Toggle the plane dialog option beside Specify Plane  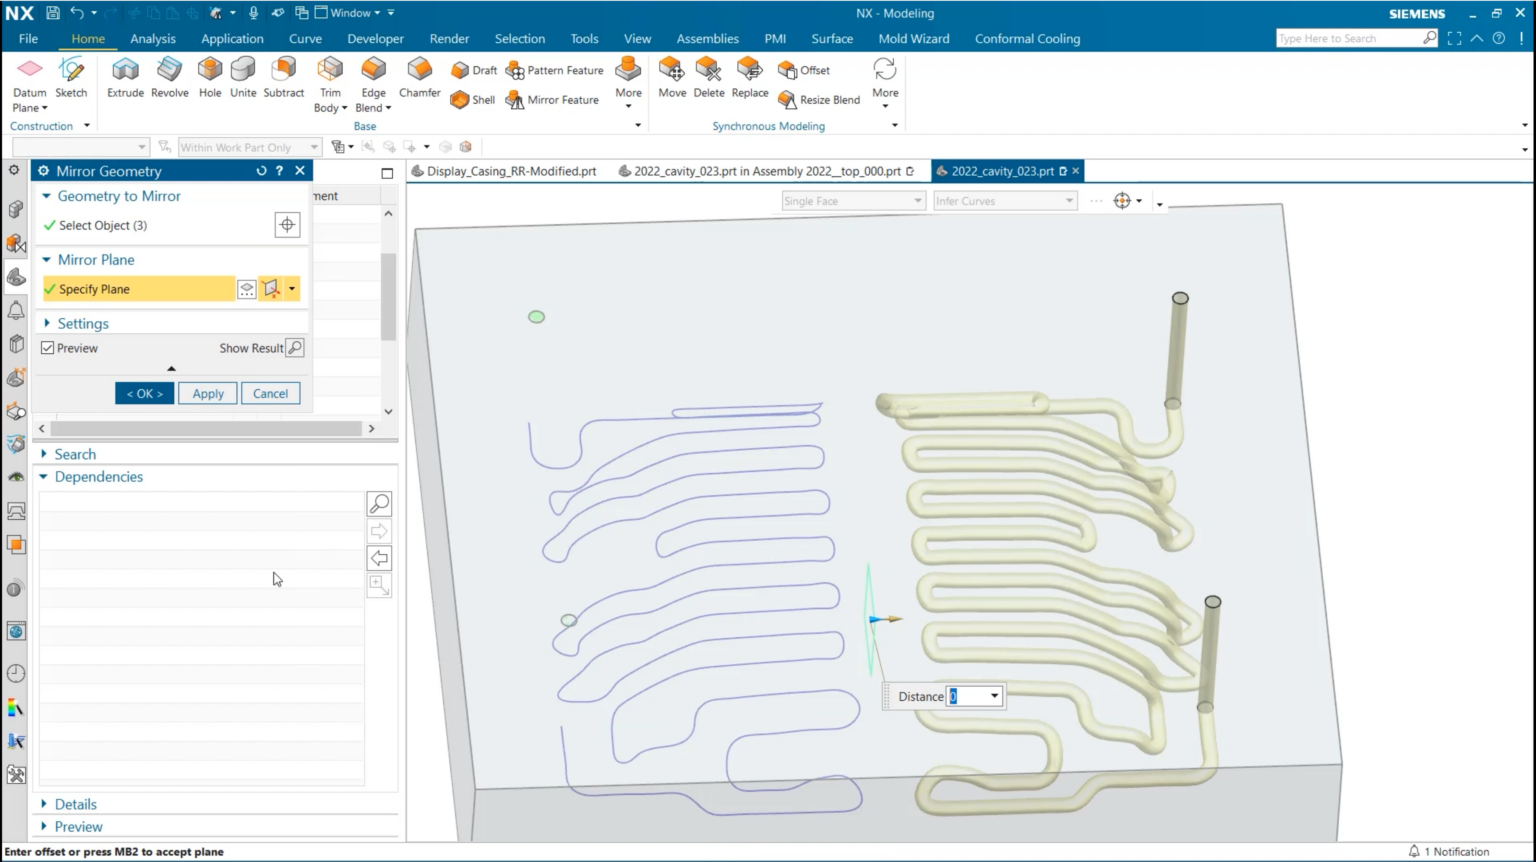pyautogui.click(x=246, y=288)
